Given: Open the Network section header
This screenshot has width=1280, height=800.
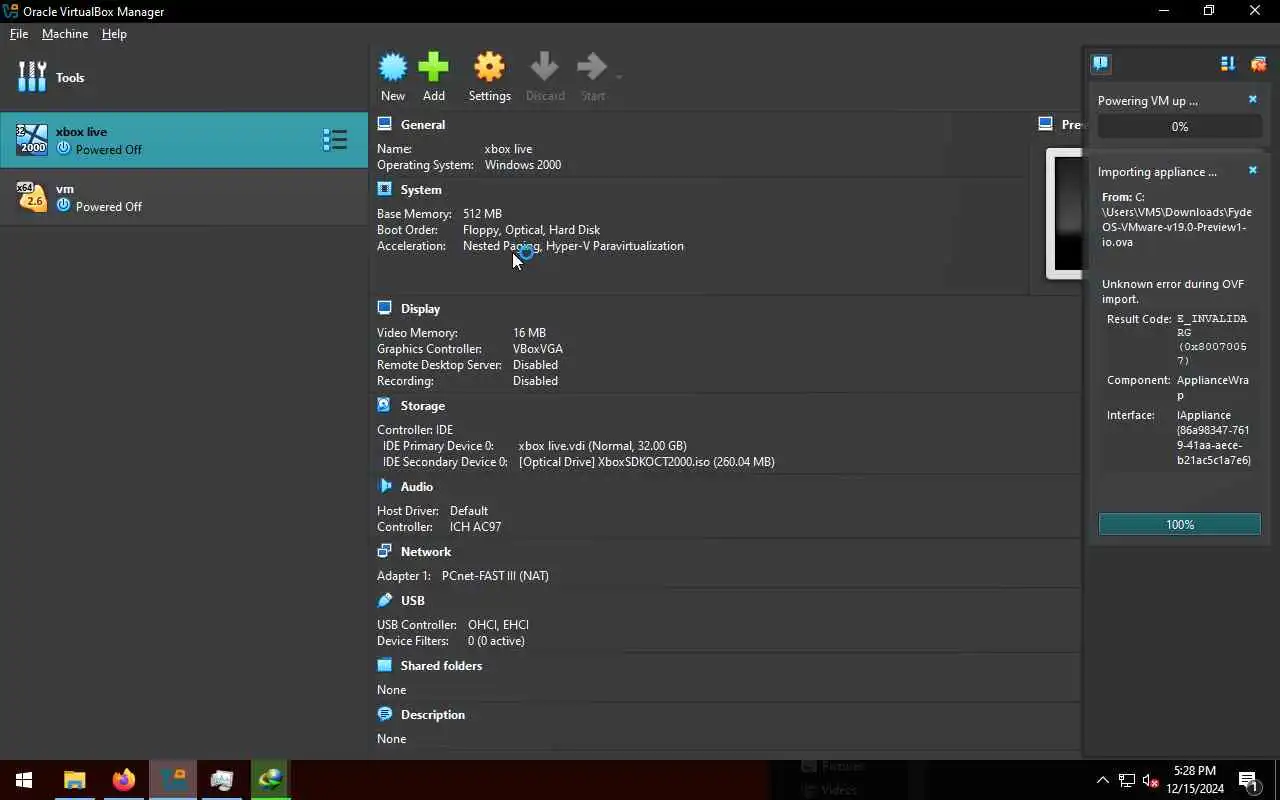Looking at the screenshot, I should point(426,552).
